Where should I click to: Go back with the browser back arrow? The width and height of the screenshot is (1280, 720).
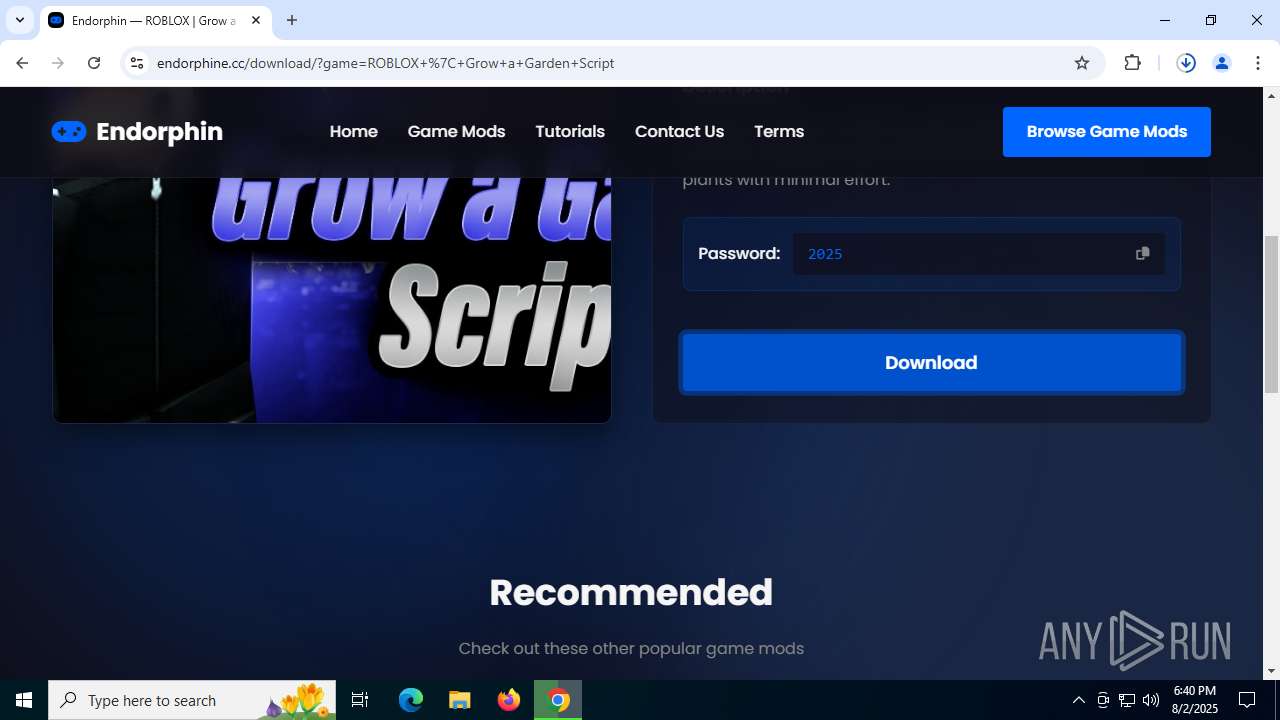point(22,63)
